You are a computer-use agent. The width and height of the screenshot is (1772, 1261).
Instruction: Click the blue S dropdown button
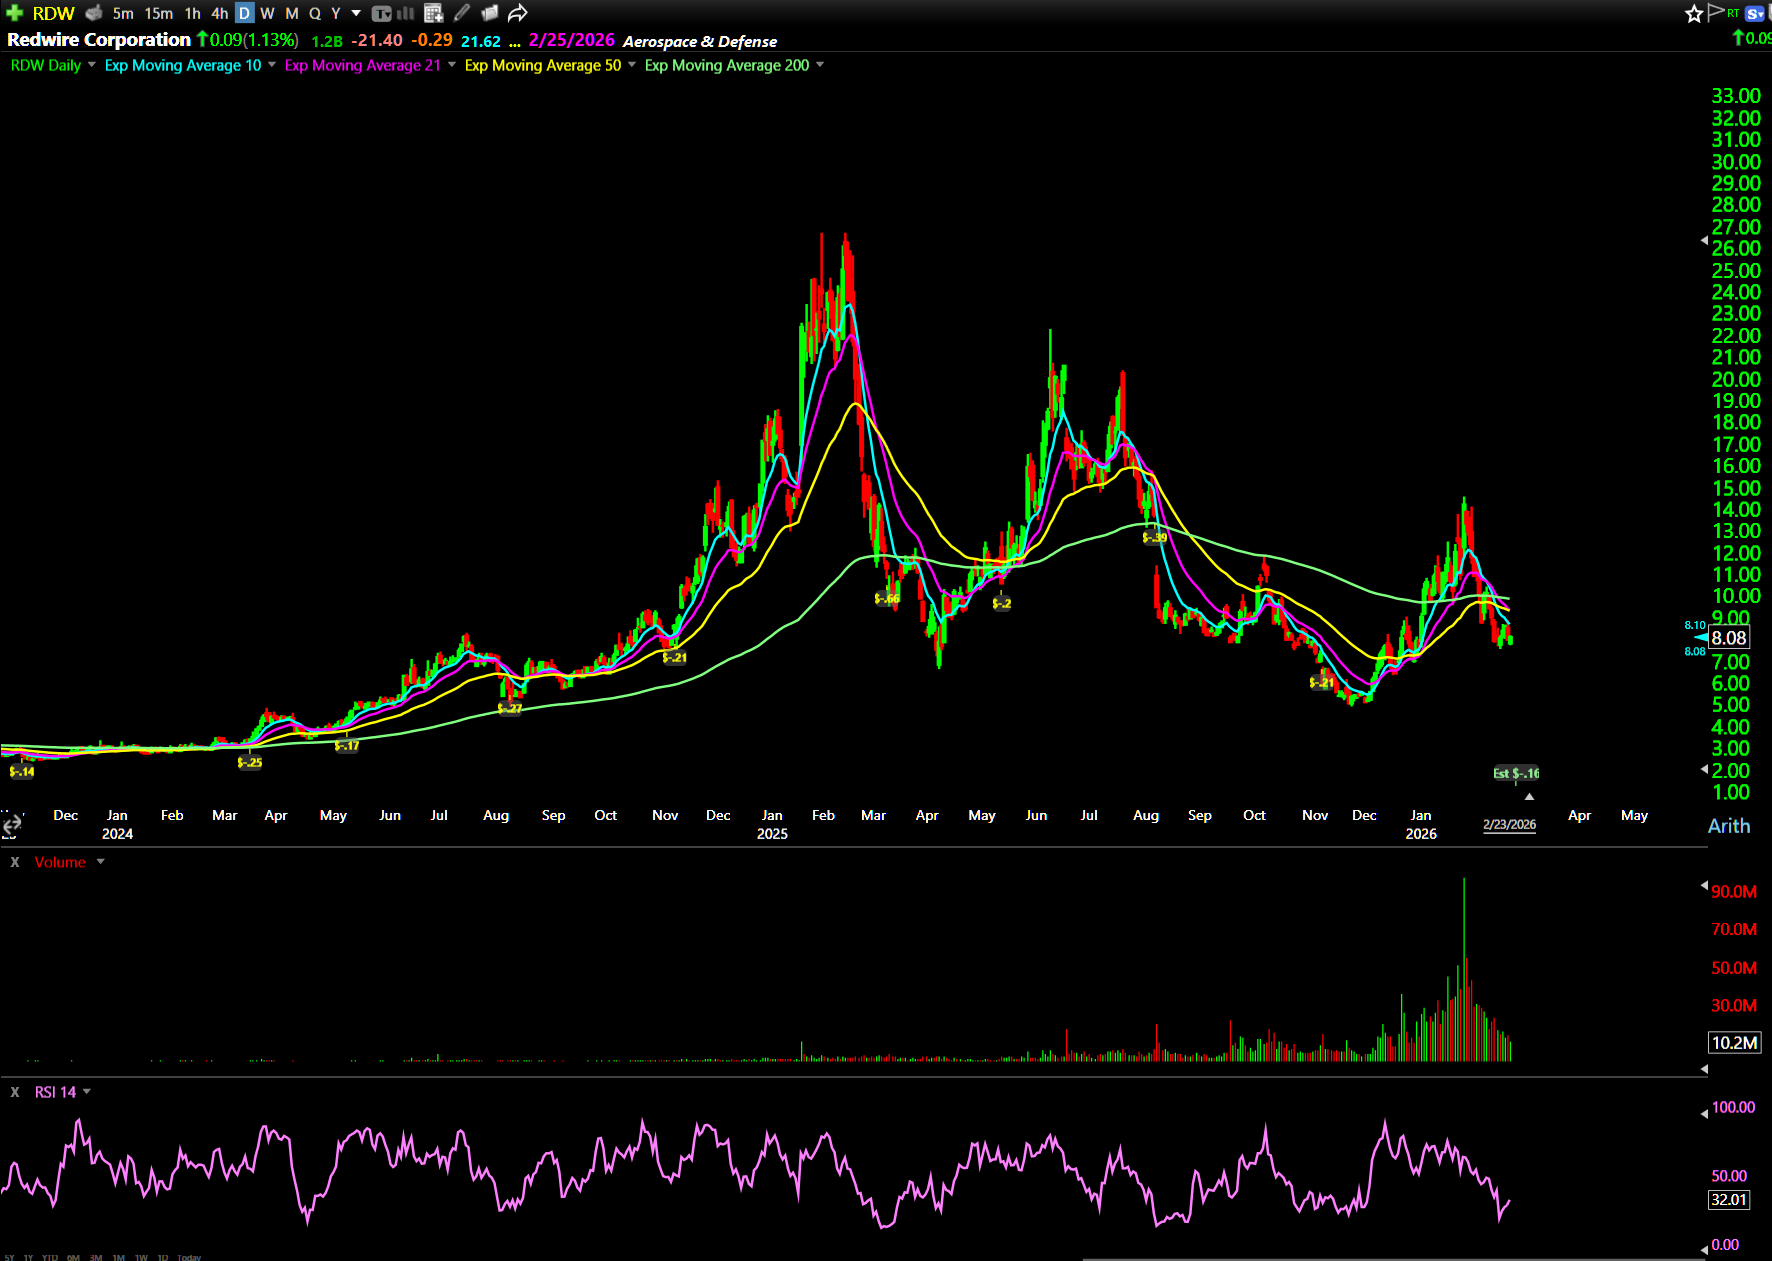pos(1755,13)
